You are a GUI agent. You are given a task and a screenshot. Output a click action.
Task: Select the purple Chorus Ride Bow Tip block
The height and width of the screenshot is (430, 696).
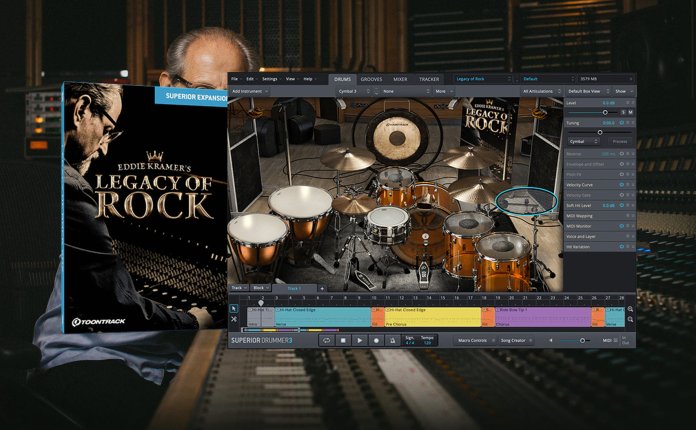click(x=543, y=317)
